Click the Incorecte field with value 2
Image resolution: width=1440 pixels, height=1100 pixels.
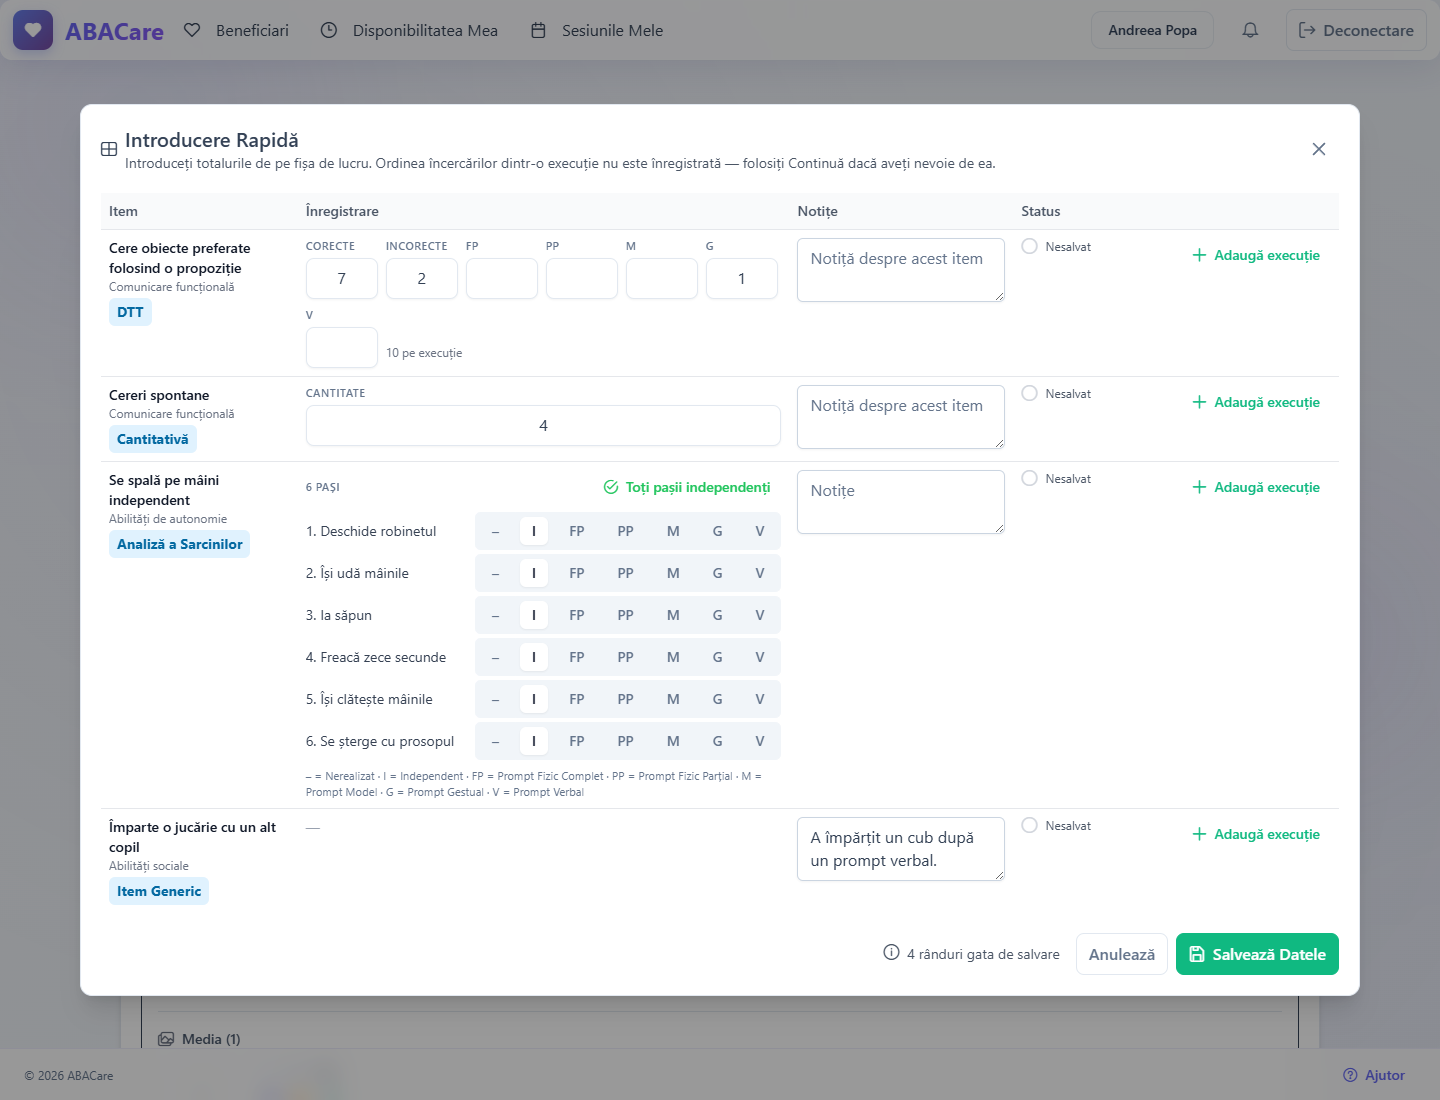422,279
